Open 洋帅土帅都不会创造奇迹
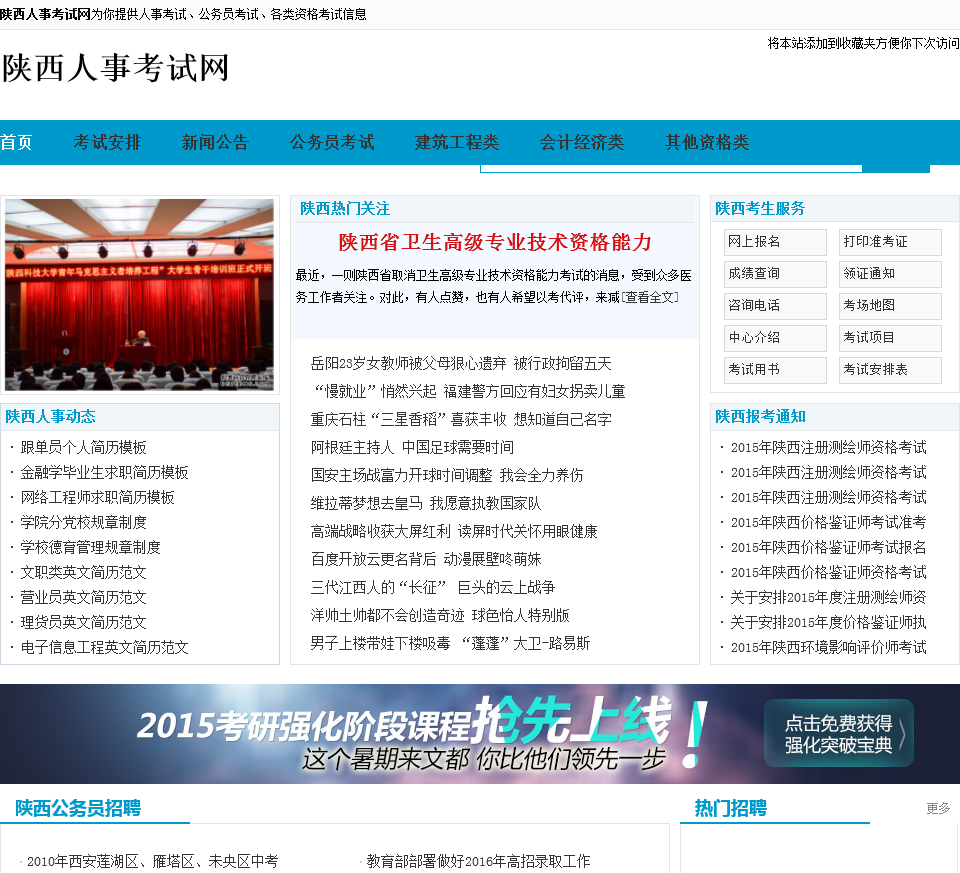The width and height of the screenshot is (960, 873). pos(387,616)
